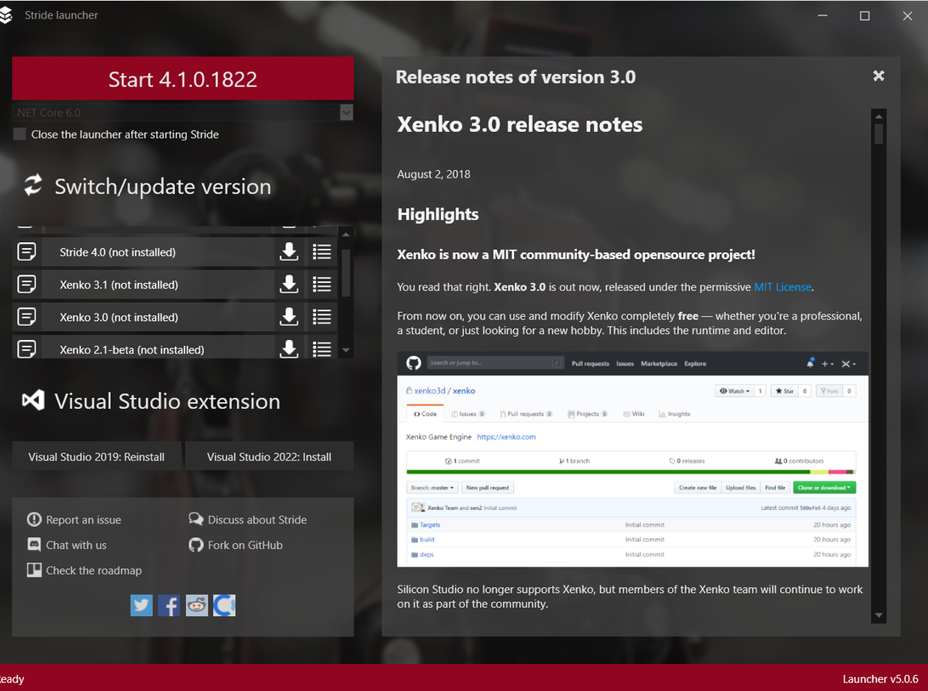This screenshot has width=928, height=691.
Task: Click the Stride logo in title bar
Action: [5, 15]
